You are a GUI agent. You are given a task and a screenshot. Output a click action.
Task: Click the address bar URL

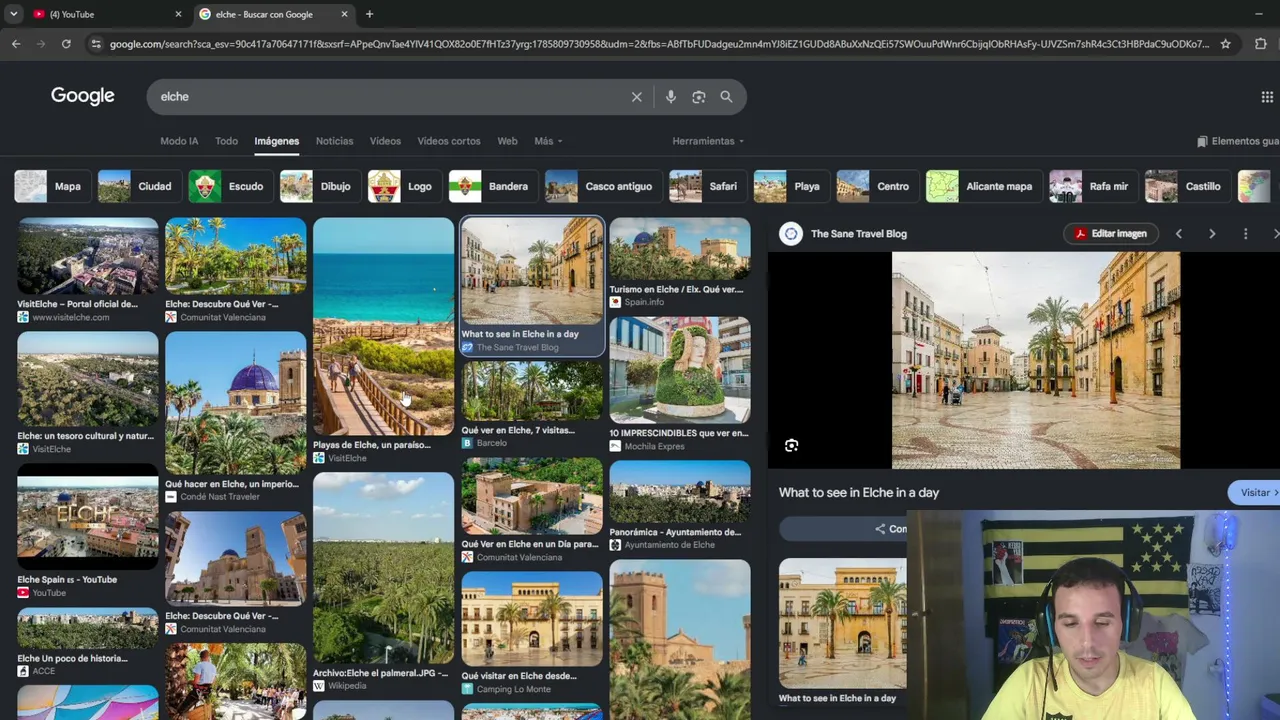coord(659,44)
